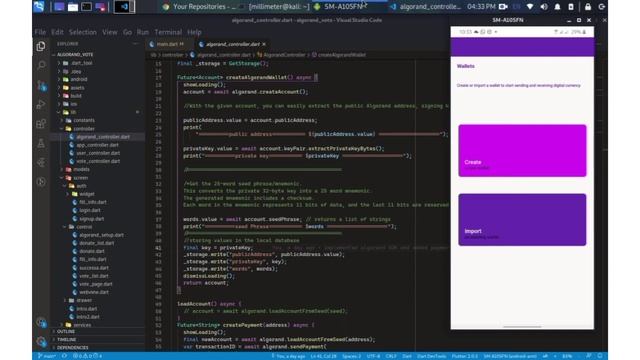The width and height of the screenshot is (640, 360).
Task: Open the Source Control view
Action: click(41, 85)
